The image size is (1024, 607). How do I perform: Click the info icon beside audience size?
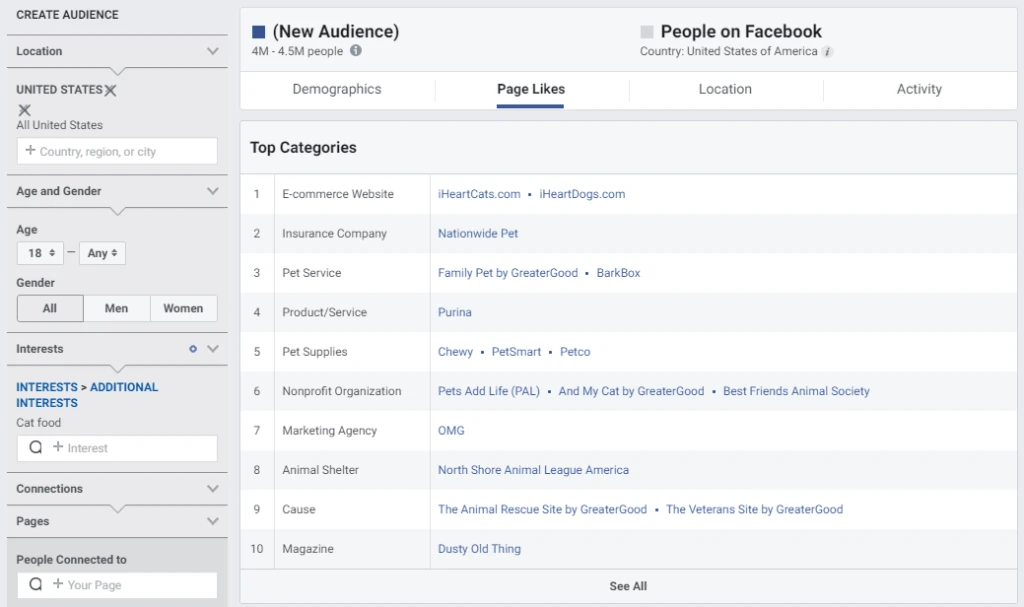356,51
